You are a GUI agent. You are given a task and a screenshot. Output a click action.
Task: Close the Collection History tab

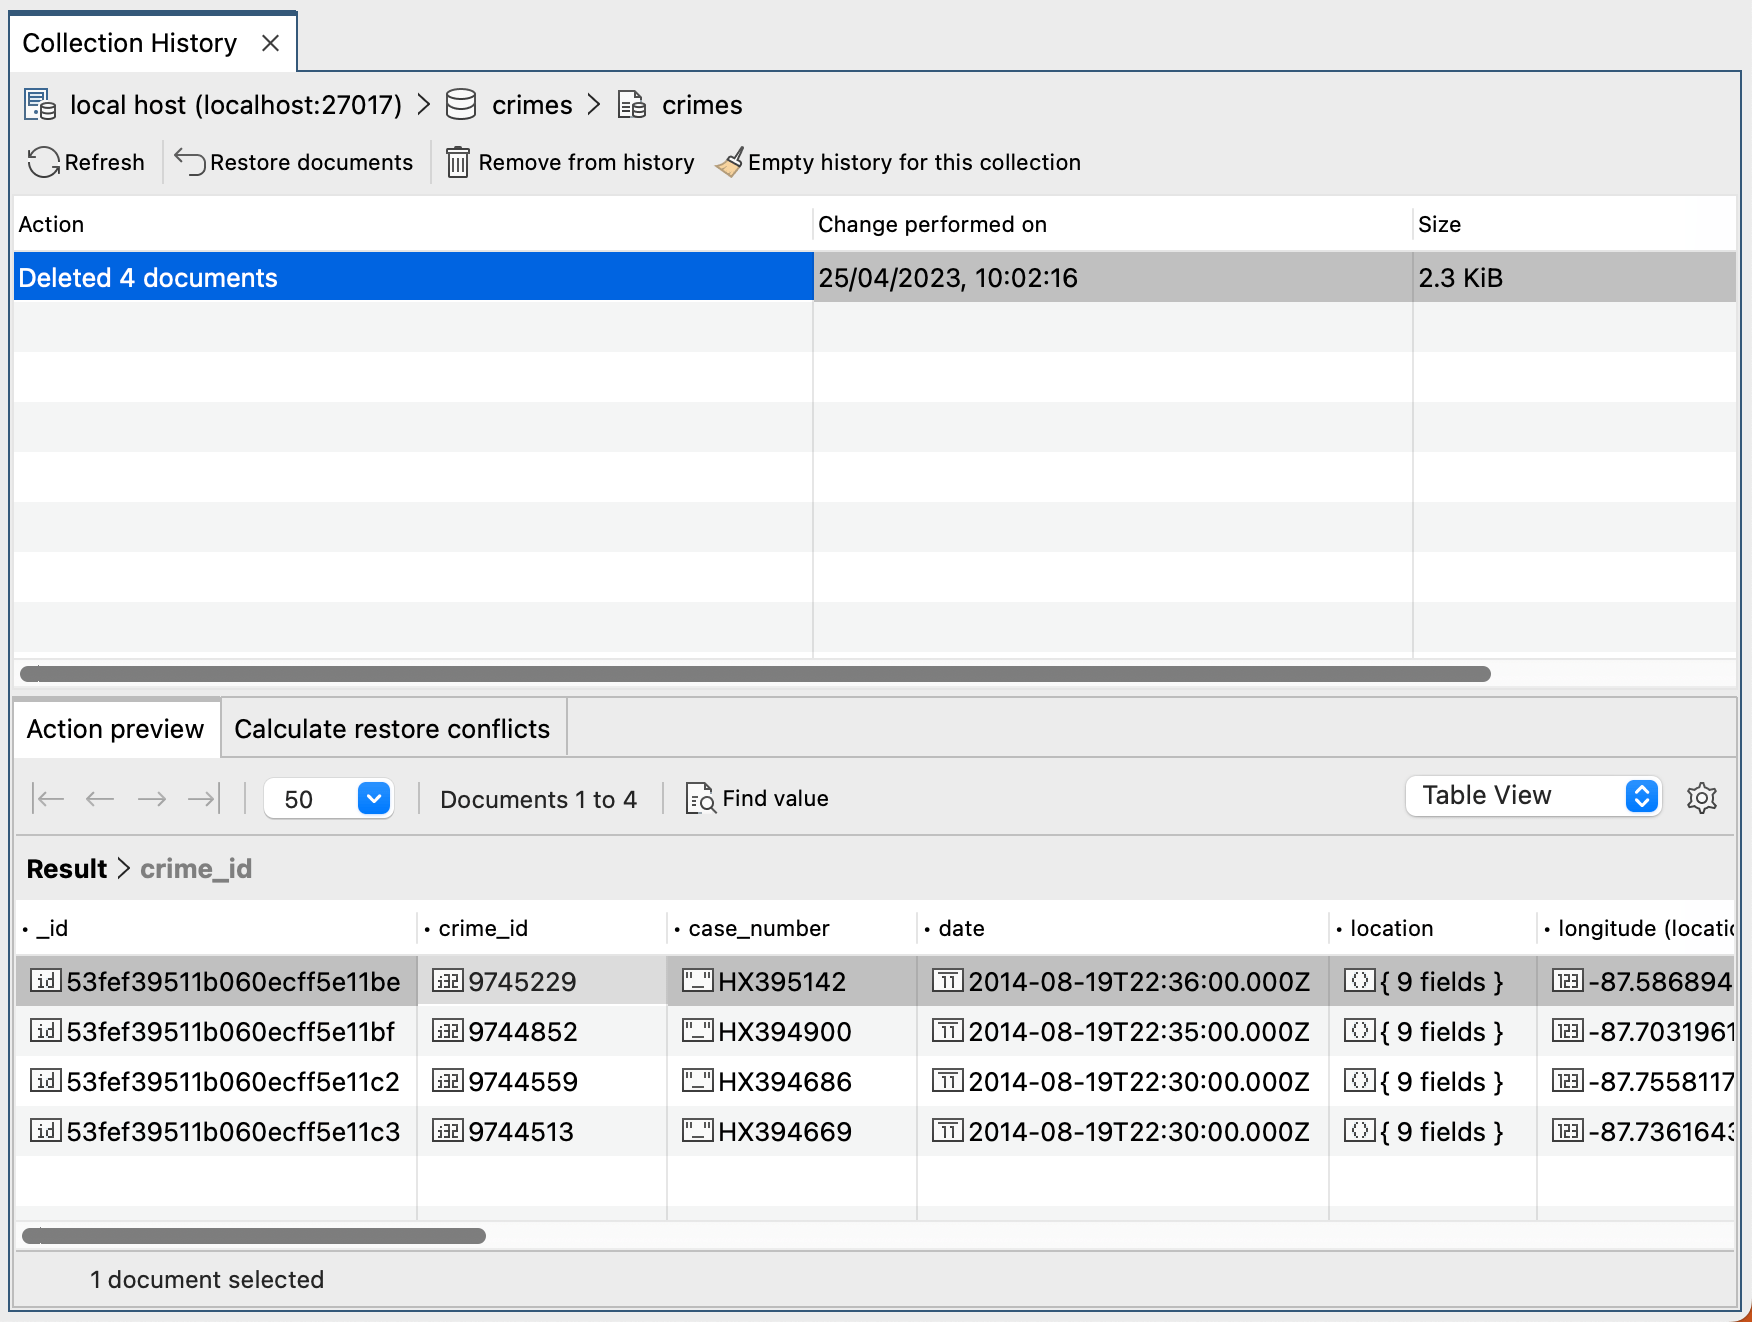pyautogui.click(x=270, y=44)
